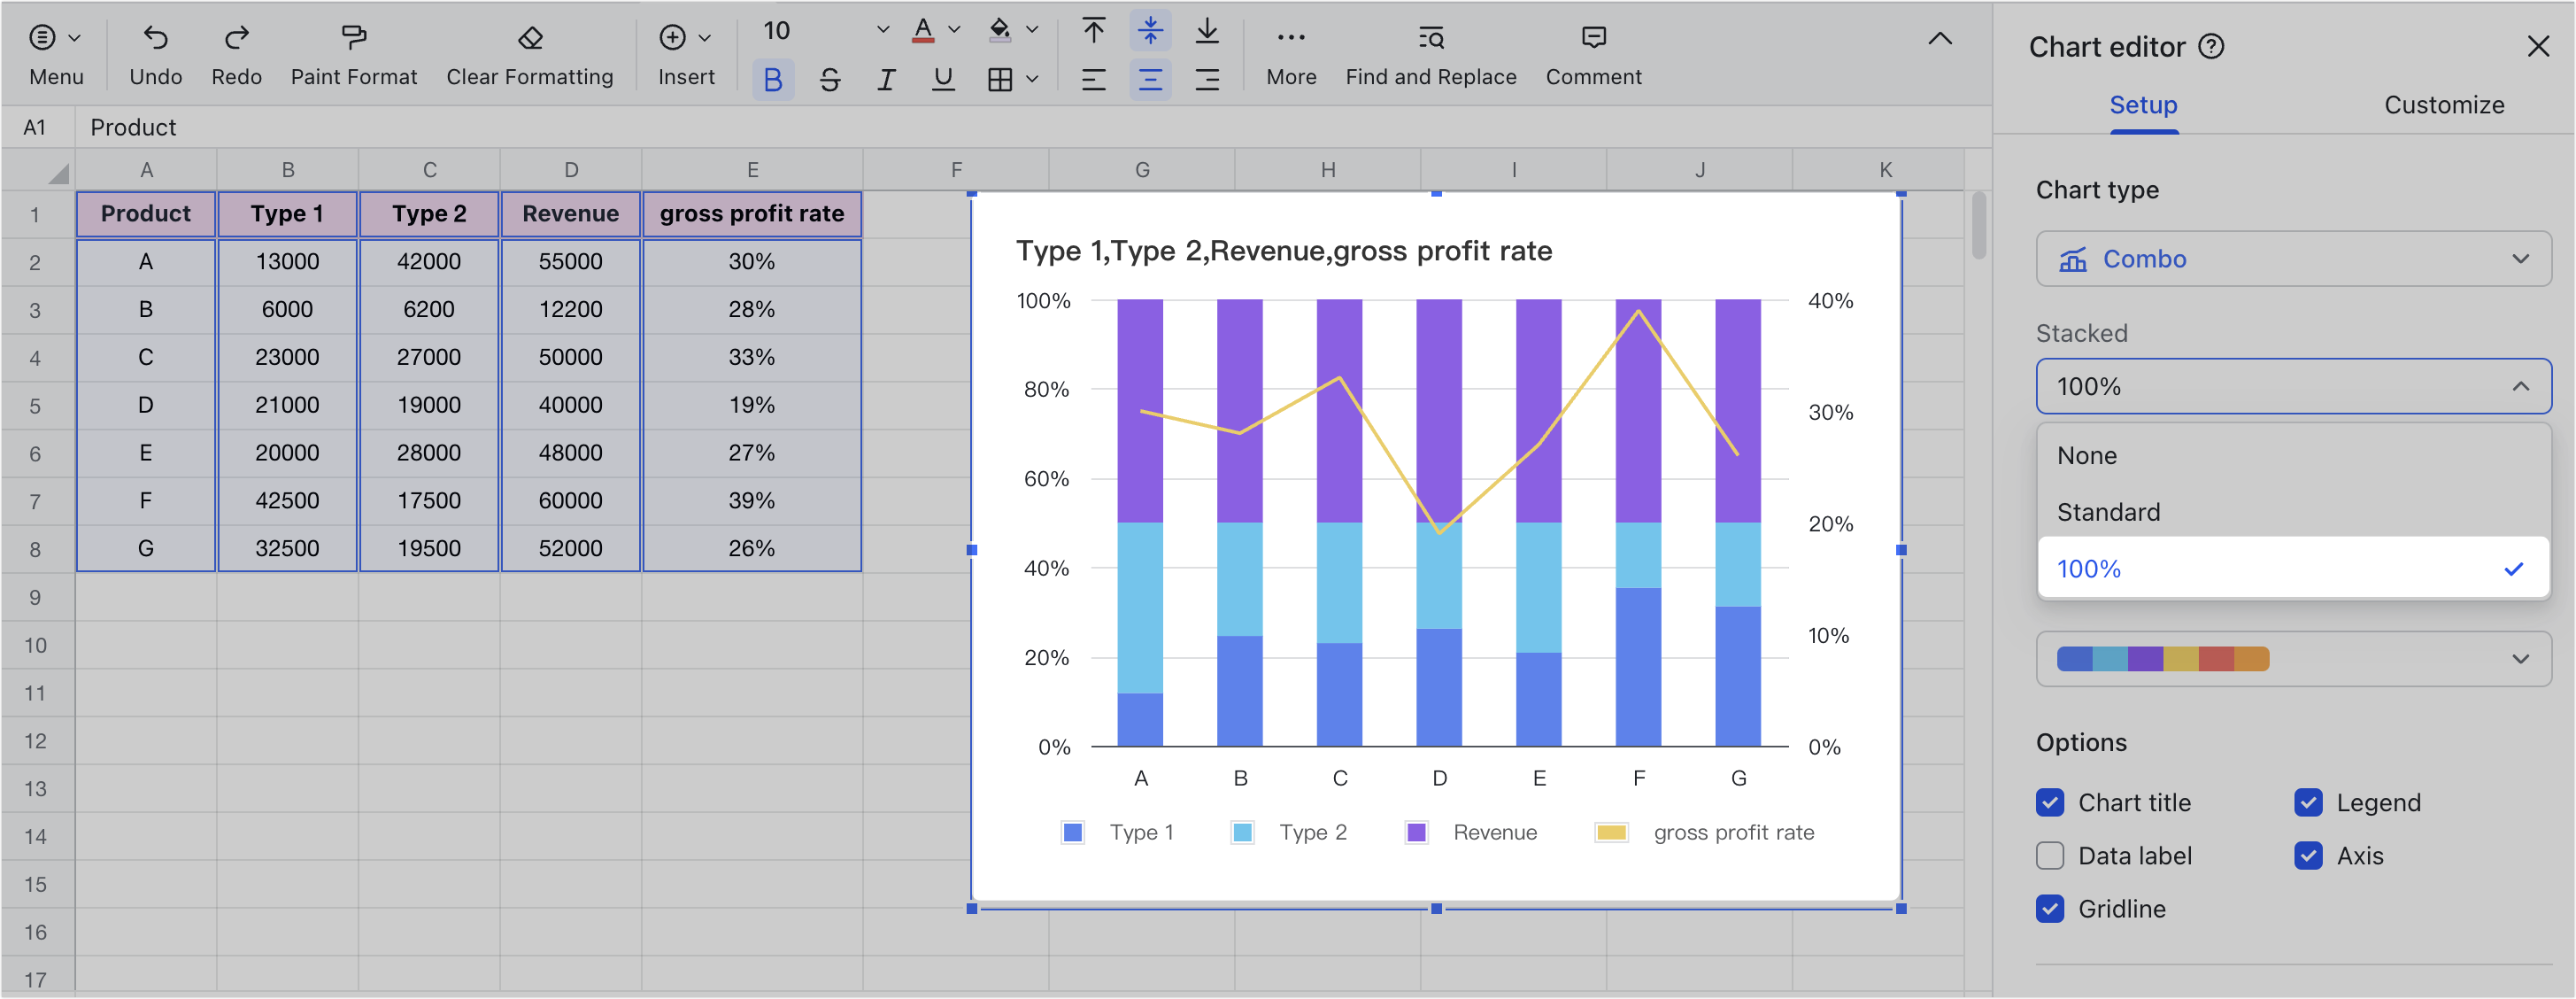Screen dimensions: 2576x999
Task: Open the Combo chart type dropdown
Action: click(x=2292, y=259)
